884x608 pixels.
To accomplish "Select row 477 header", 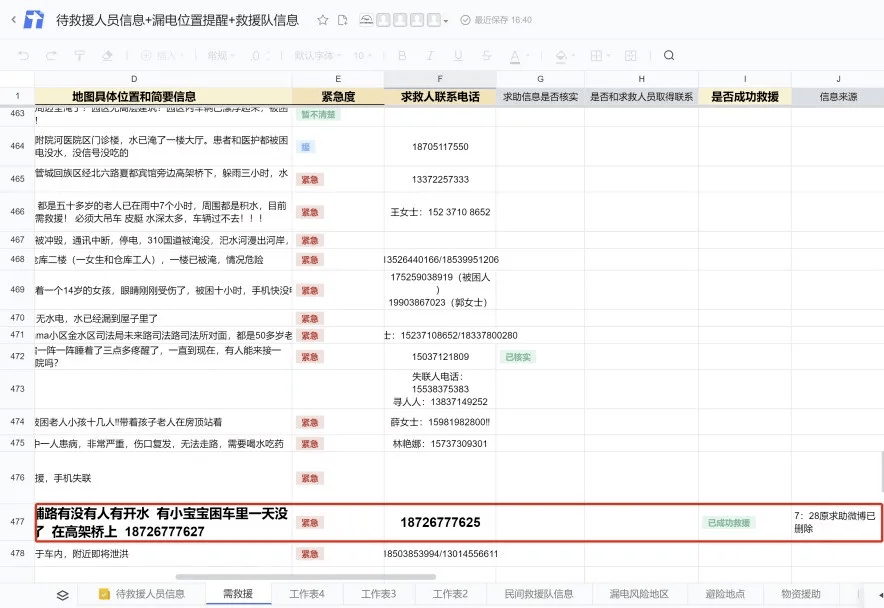I will pos(17,522).
